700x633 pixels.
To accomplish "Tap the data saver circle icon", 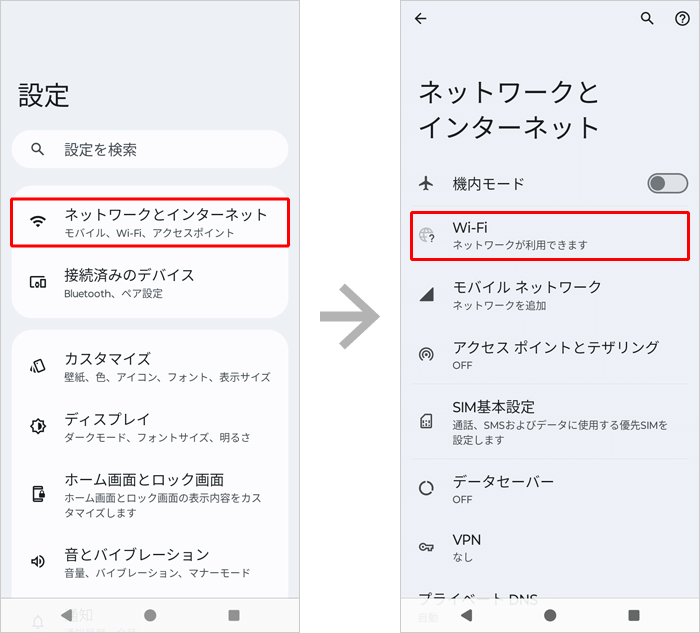I will click(x=427, y=489).
